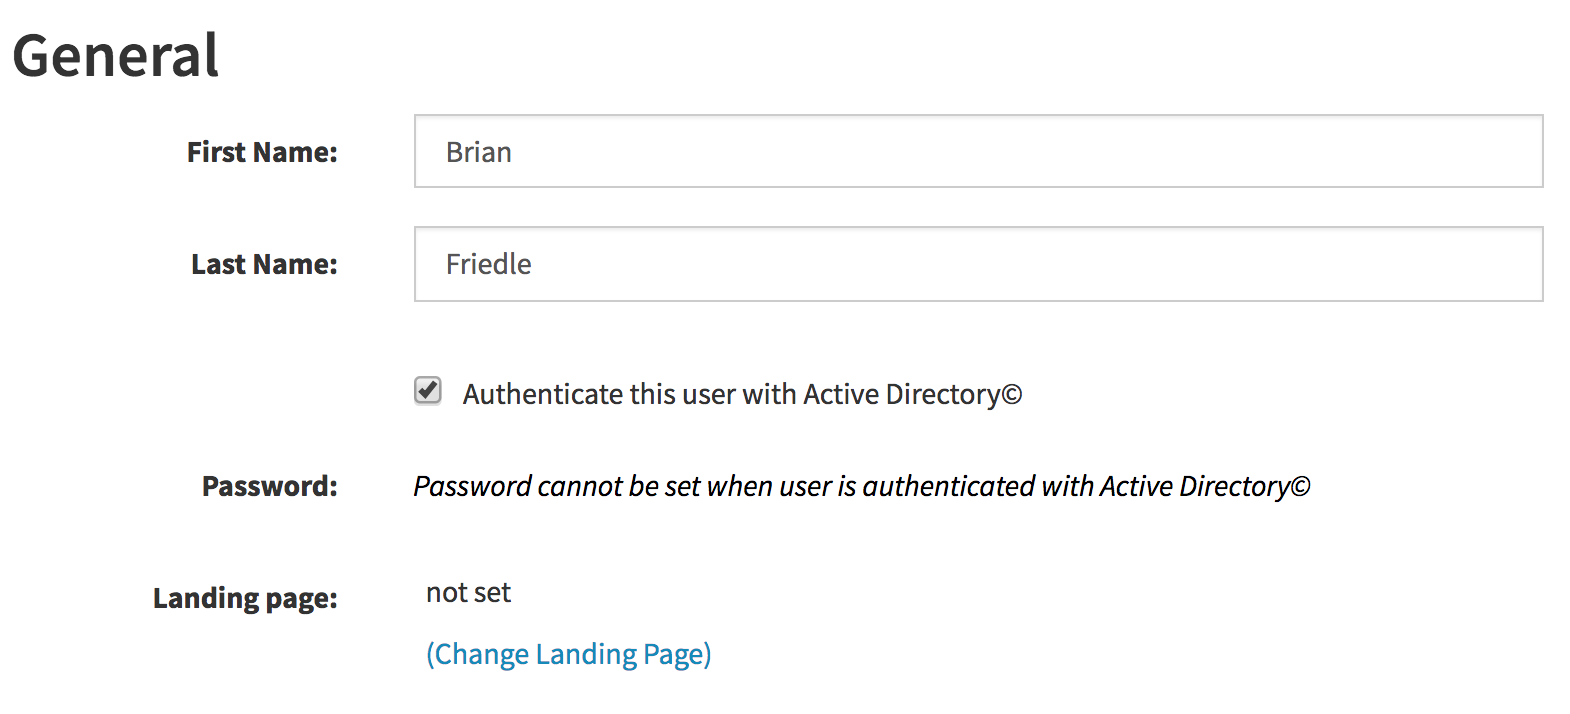Click the General section heading
The width and height of the screenshot is (1570, 714).
tap(116, 55)
